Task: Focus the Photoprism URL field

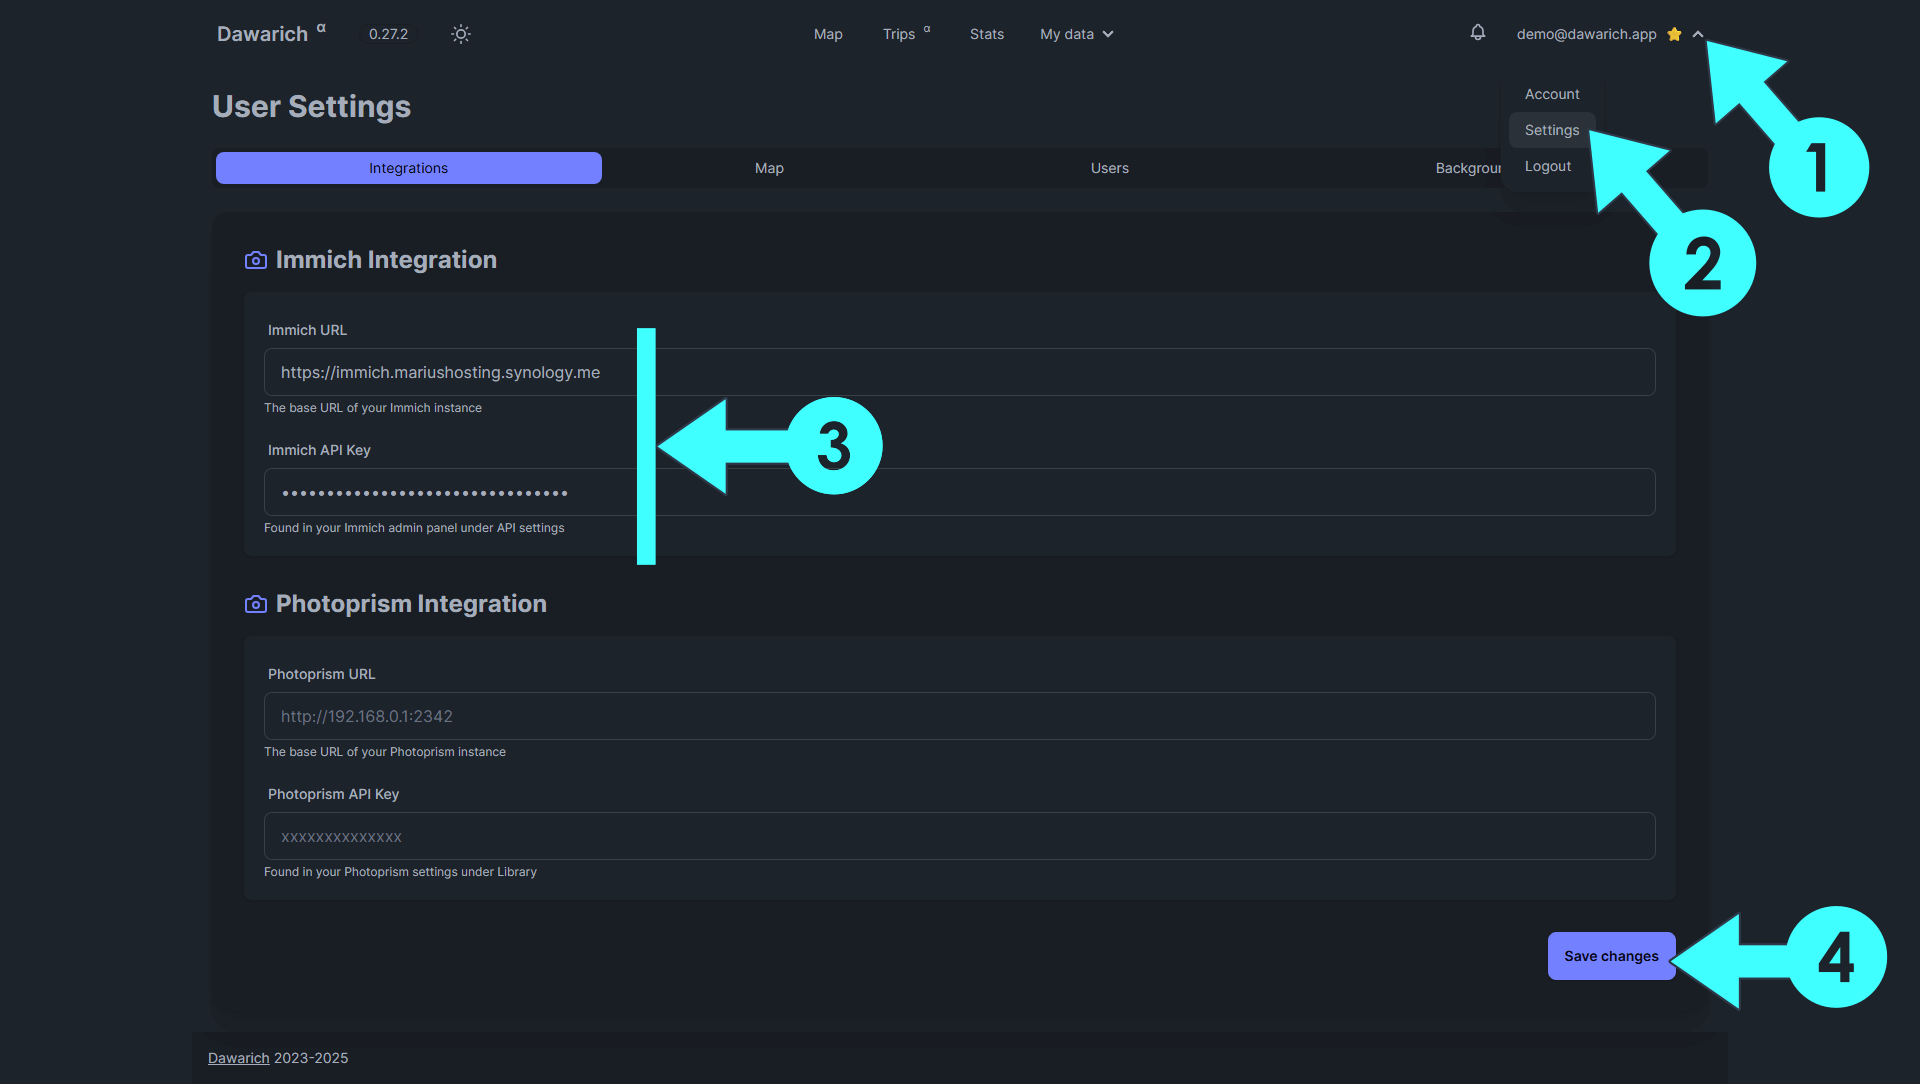Action: point(959,716)
